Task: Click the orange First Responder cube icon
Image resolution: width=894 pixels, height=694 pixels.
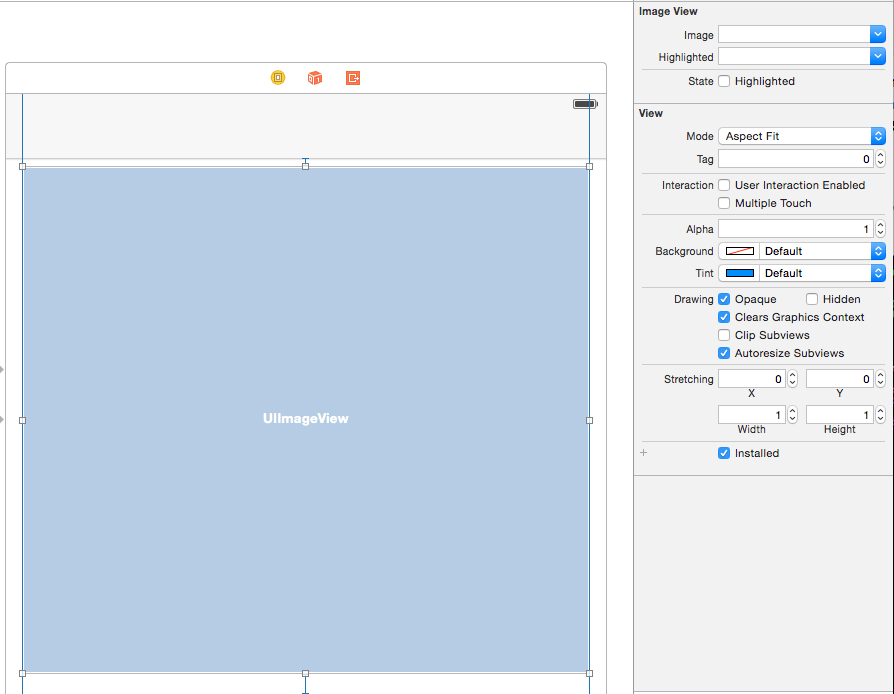Action: (x=315, y=78)
